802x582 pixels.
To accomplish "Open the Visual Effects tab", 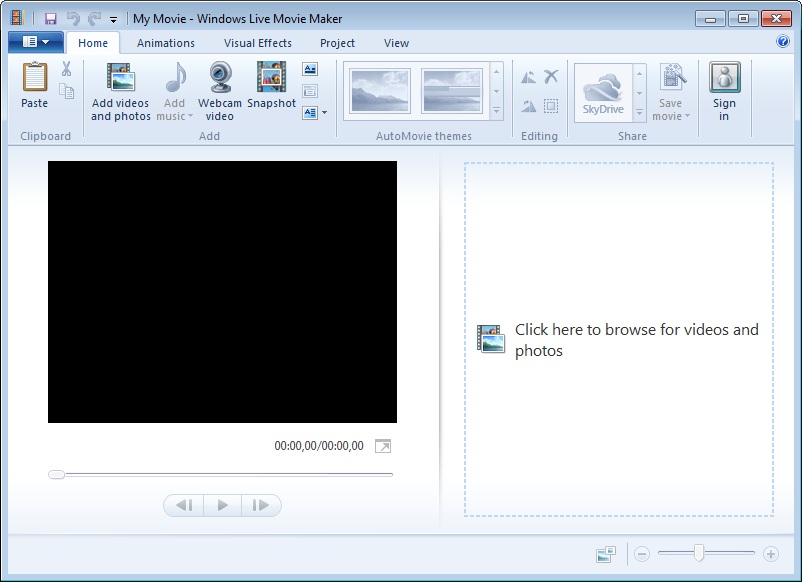I will click(258, 43).
